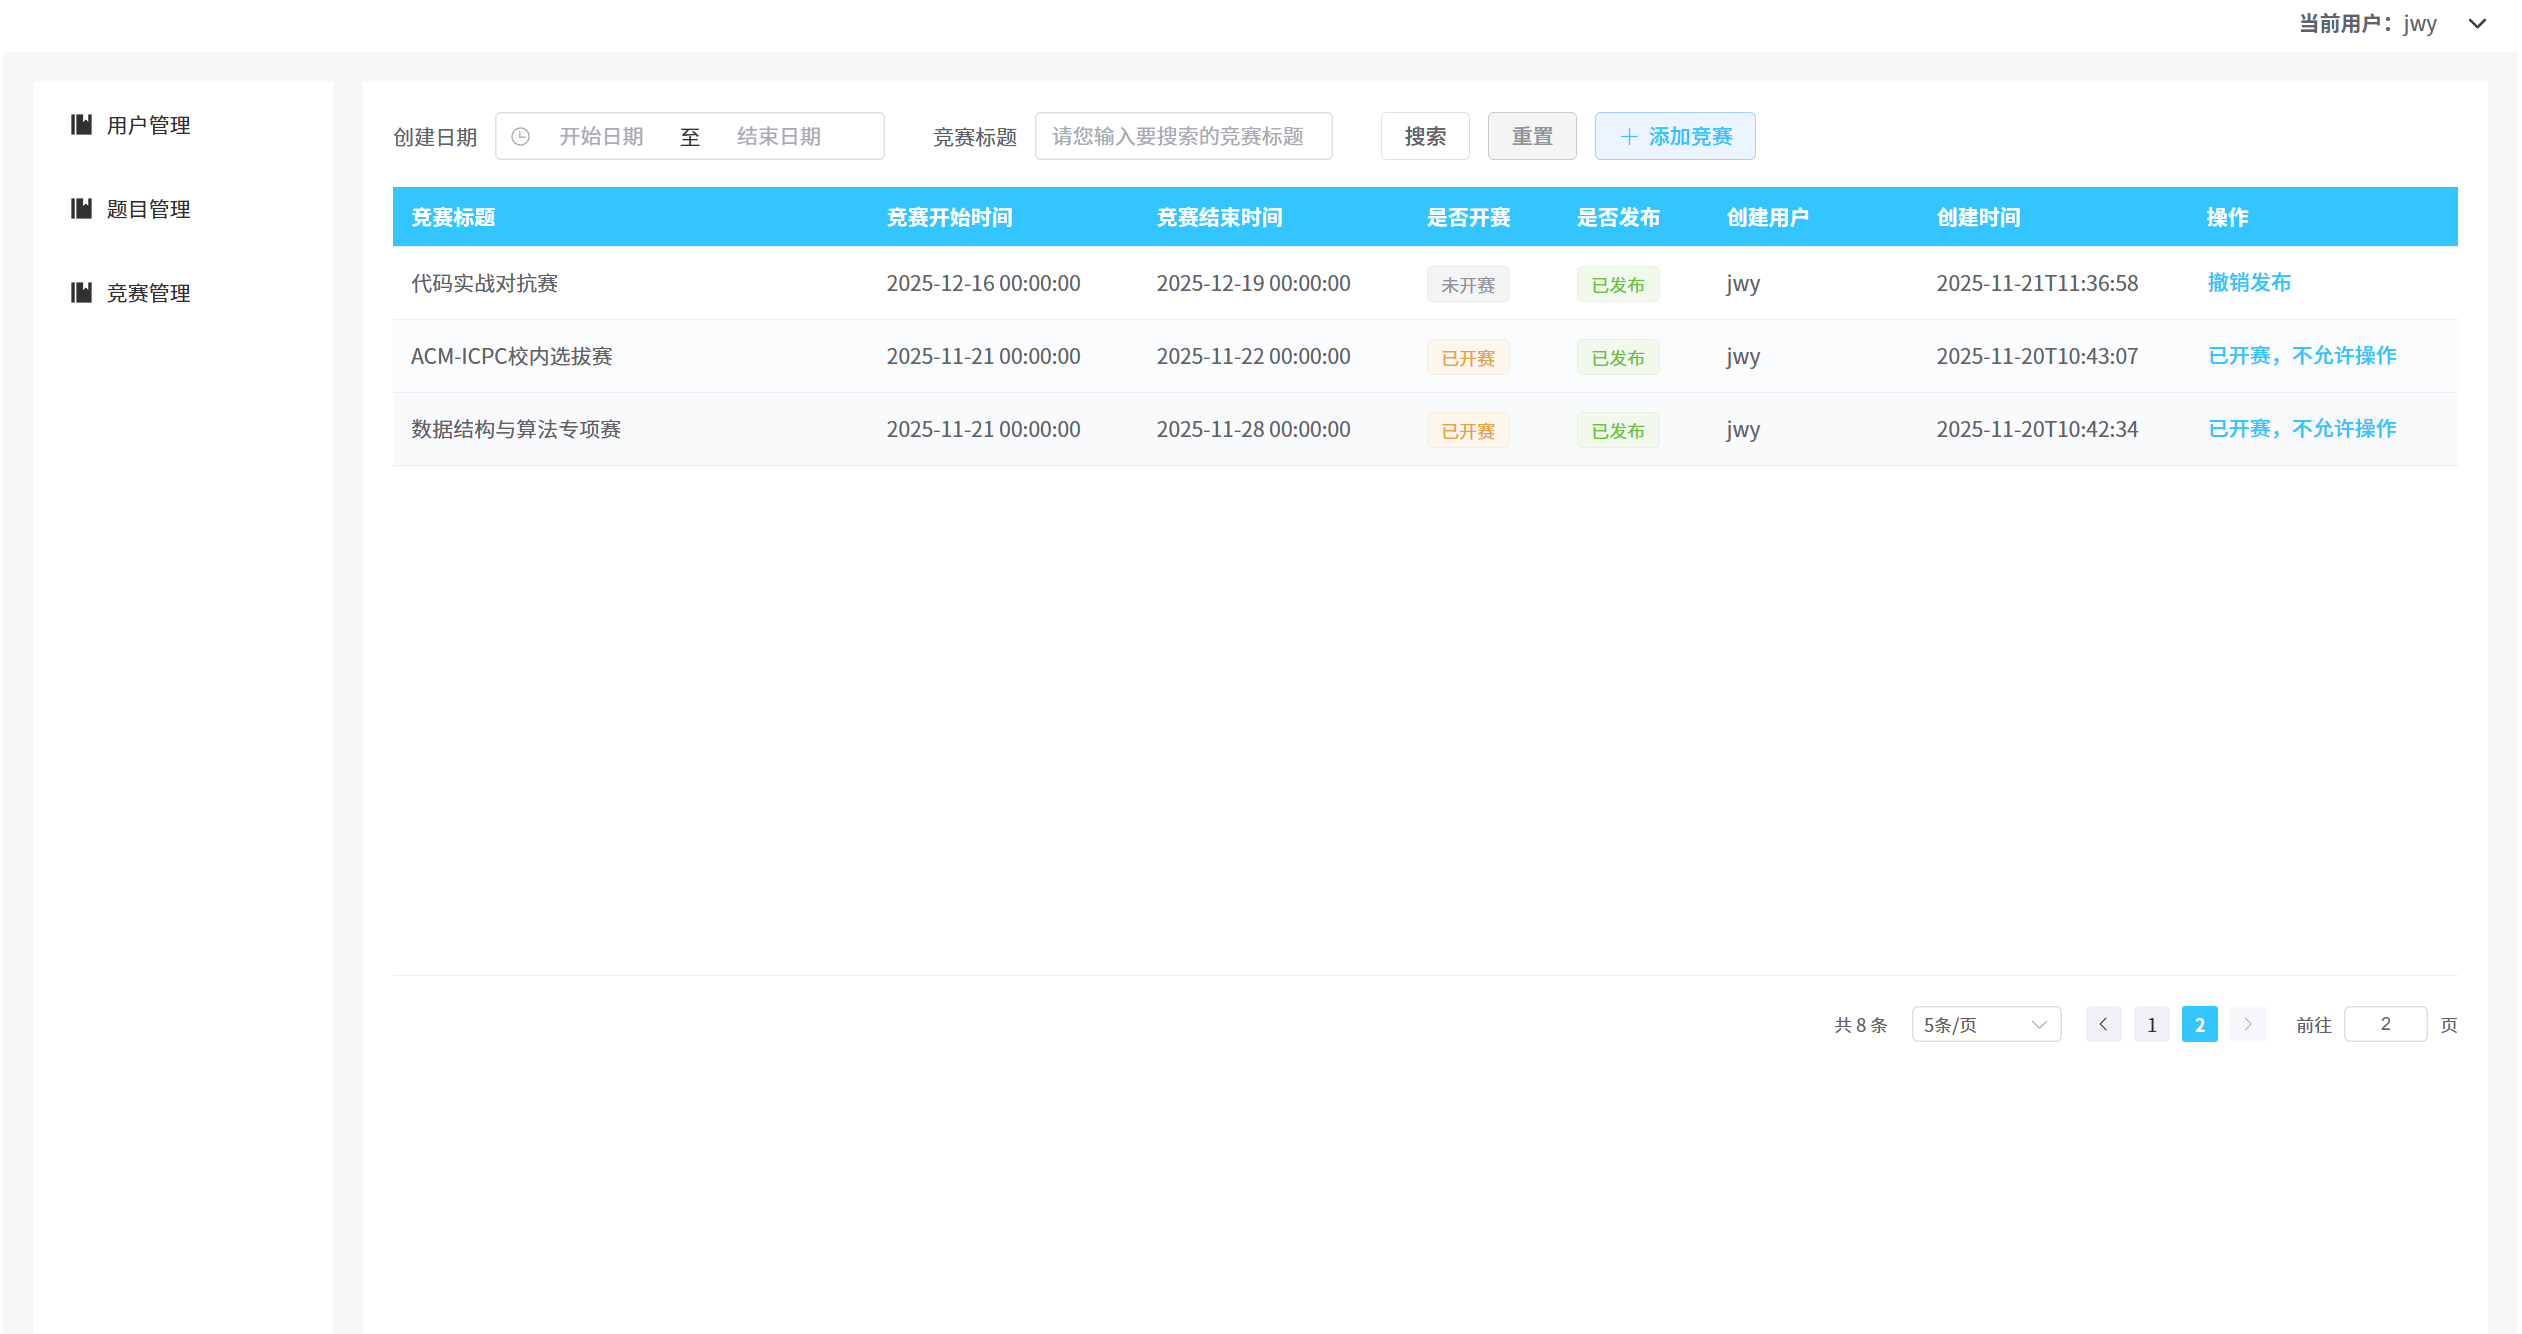
Task: Click the 用户管理 sidebar icon
Action: pos(81,124)
